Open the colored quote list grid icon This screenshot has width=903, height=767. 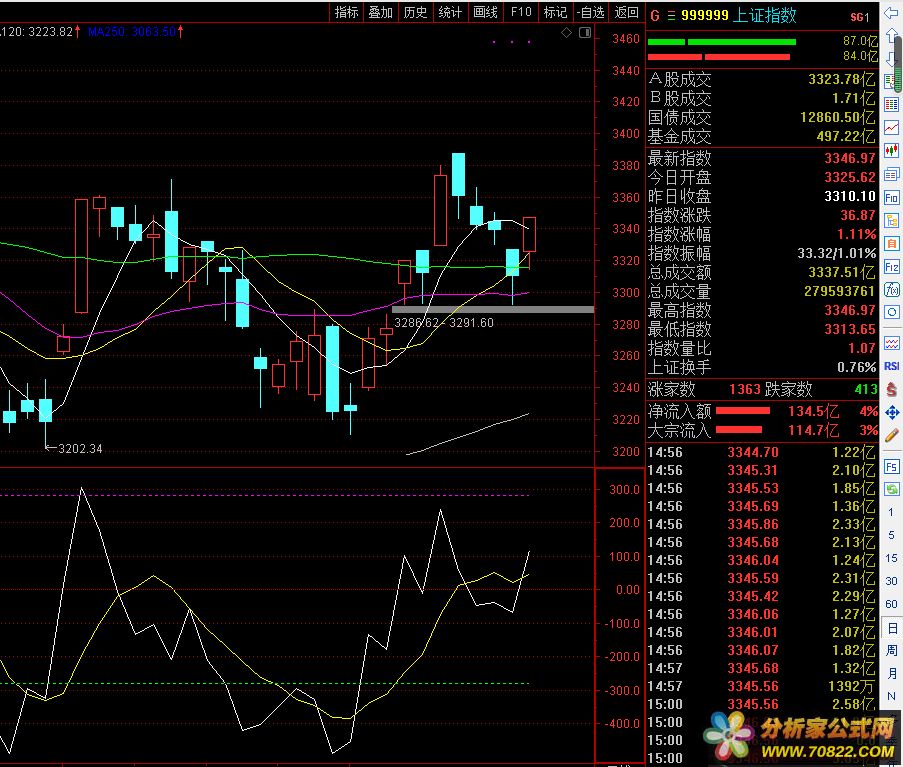click(891, 104)
